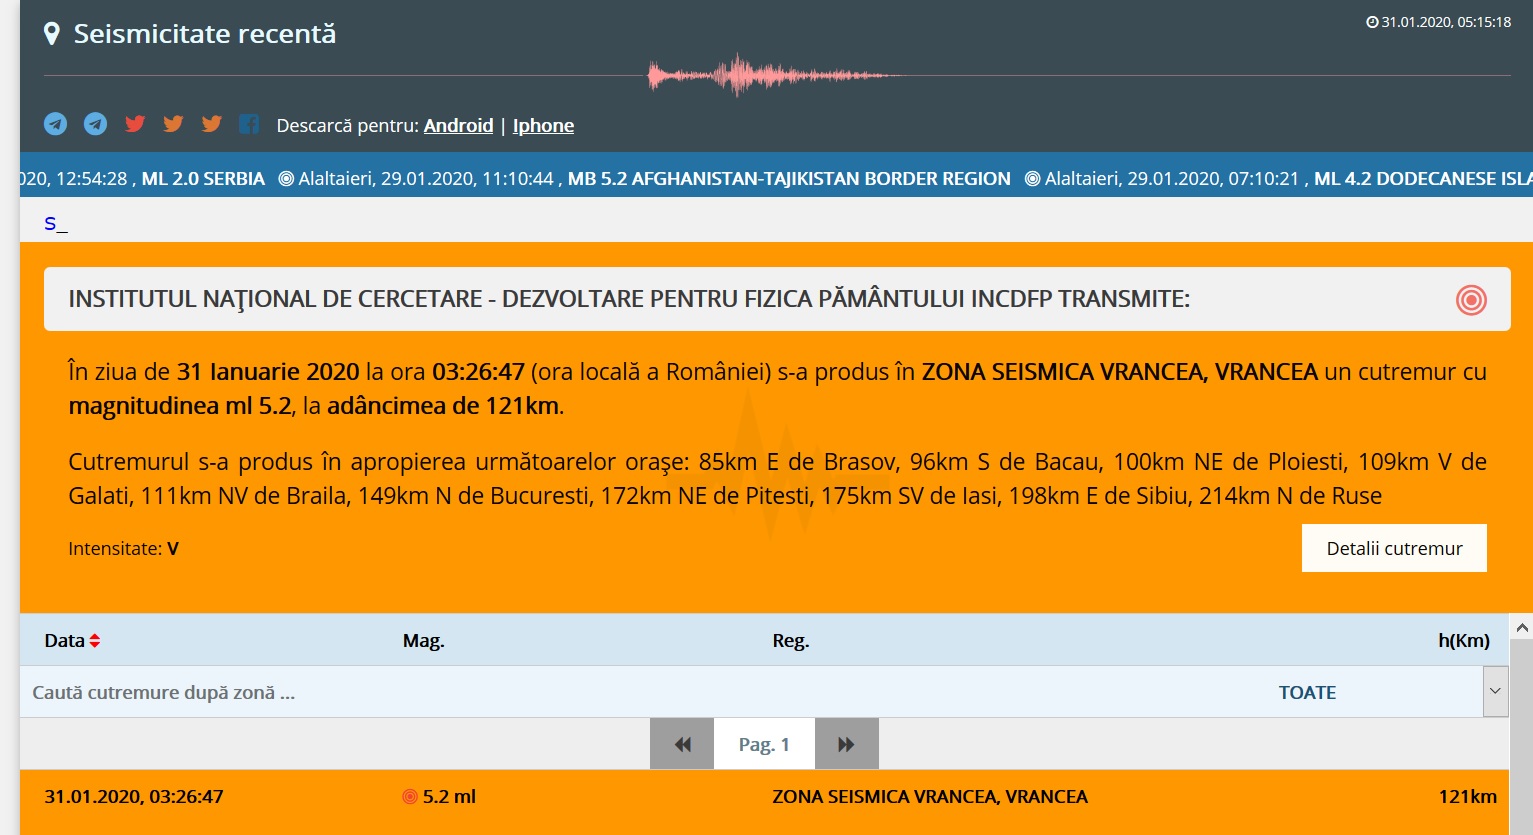Click the red target icon in alert header
1533x835 pixels.
click(x=1471, y=300)
